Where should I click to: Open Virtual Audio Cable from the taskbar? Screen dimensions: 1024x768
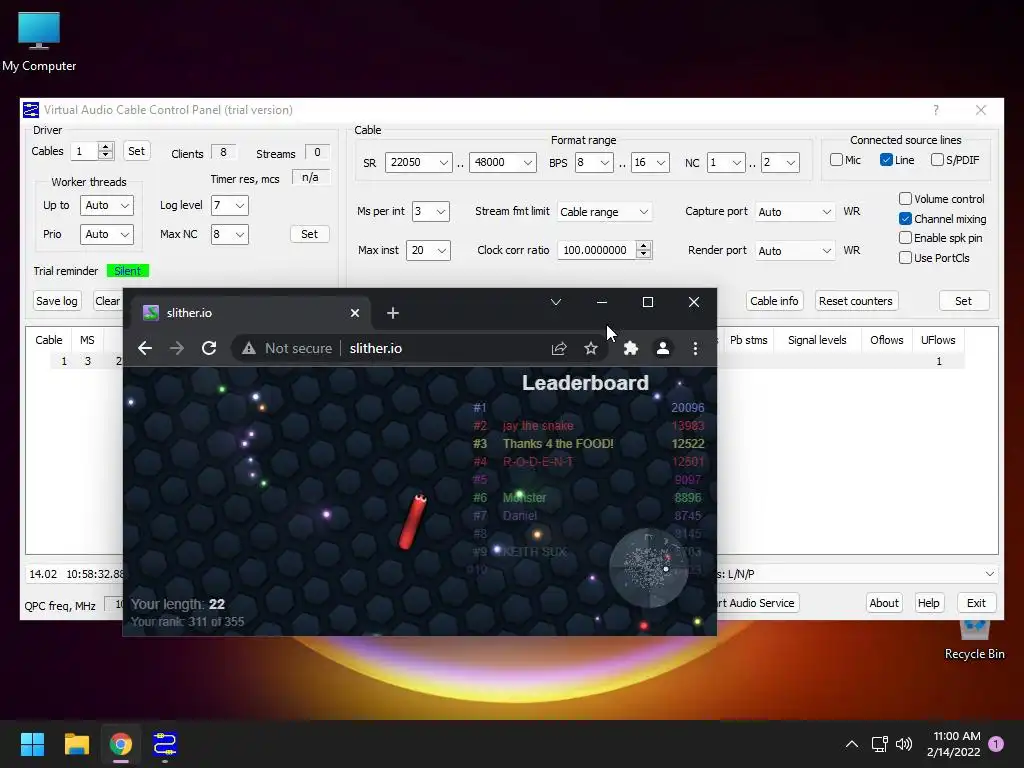[x=165, y=744]
